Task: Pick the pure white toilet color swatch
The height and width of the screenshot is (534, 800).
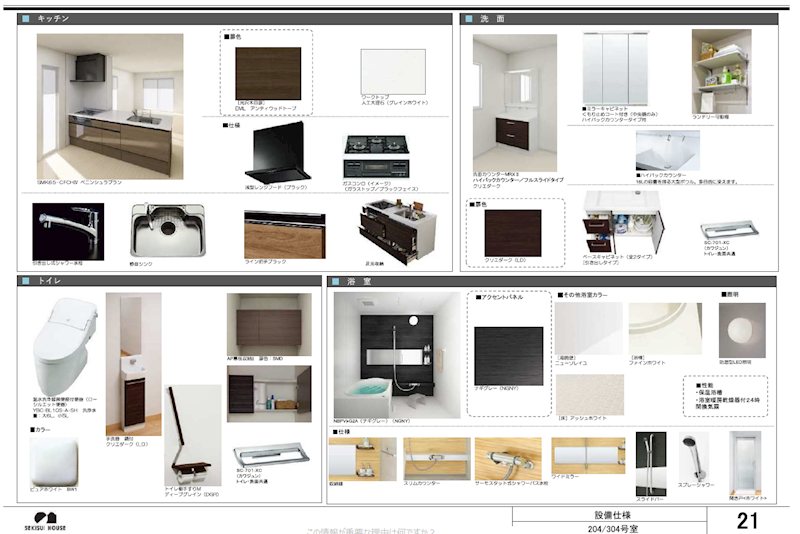Action: [54, 462]
